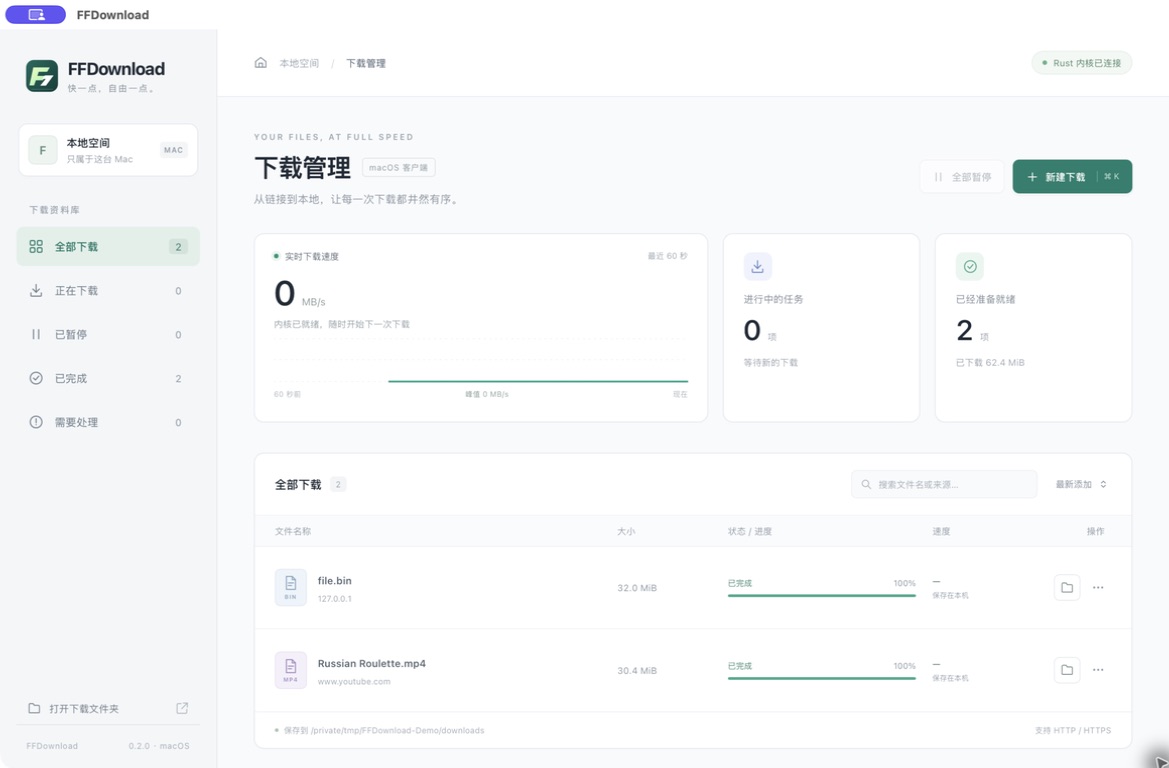
Task: Click the 全部暂停 button
Action: (x=962, y=177)
